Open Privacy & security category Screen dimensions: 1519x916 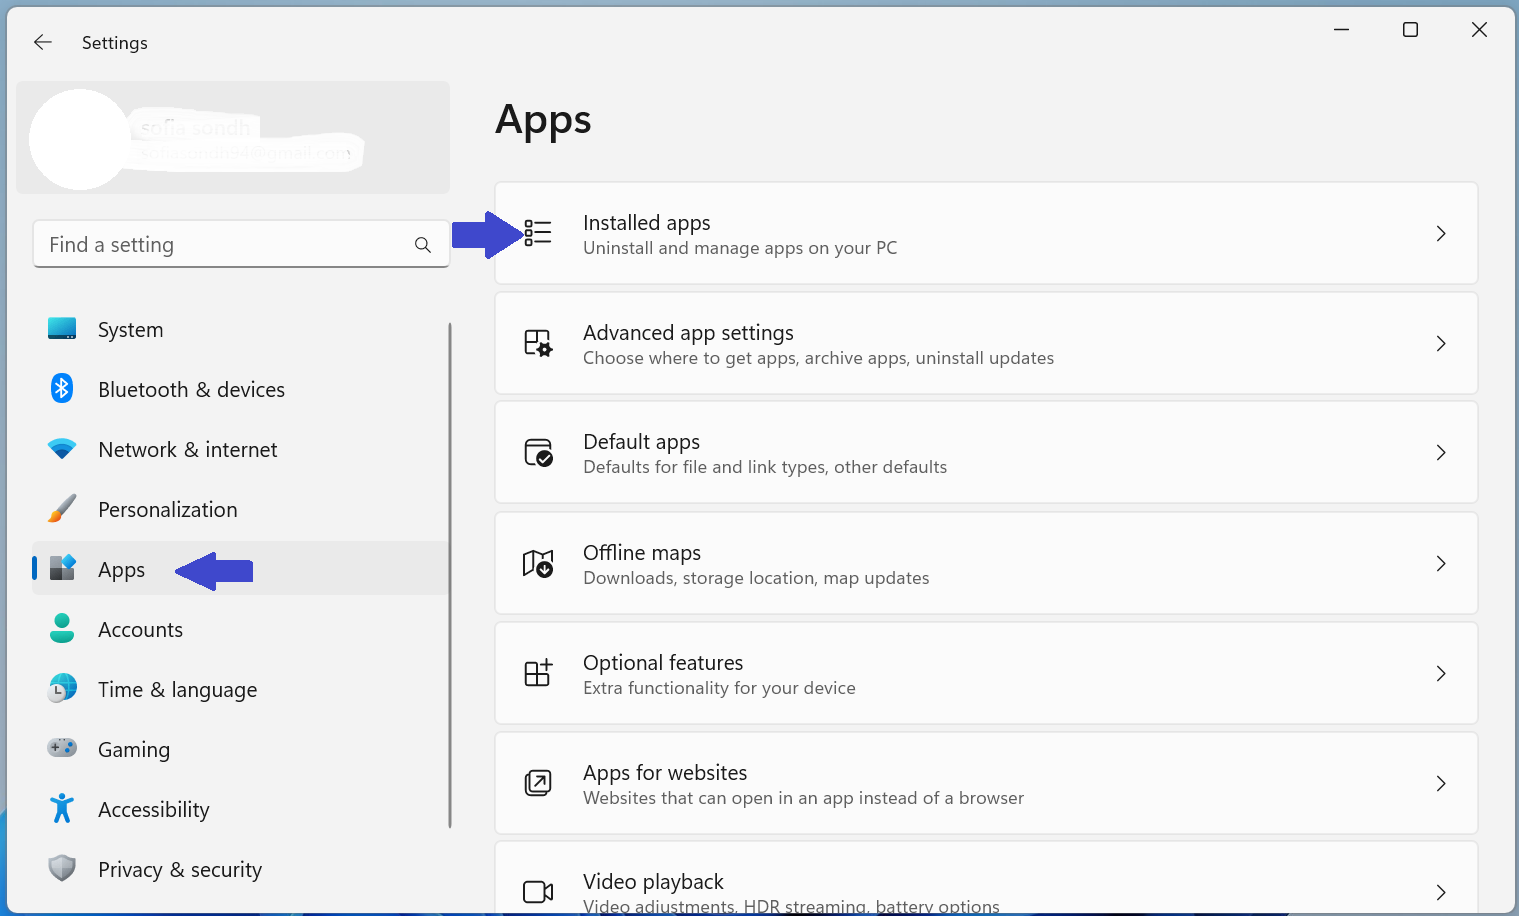tap(179, 870)
